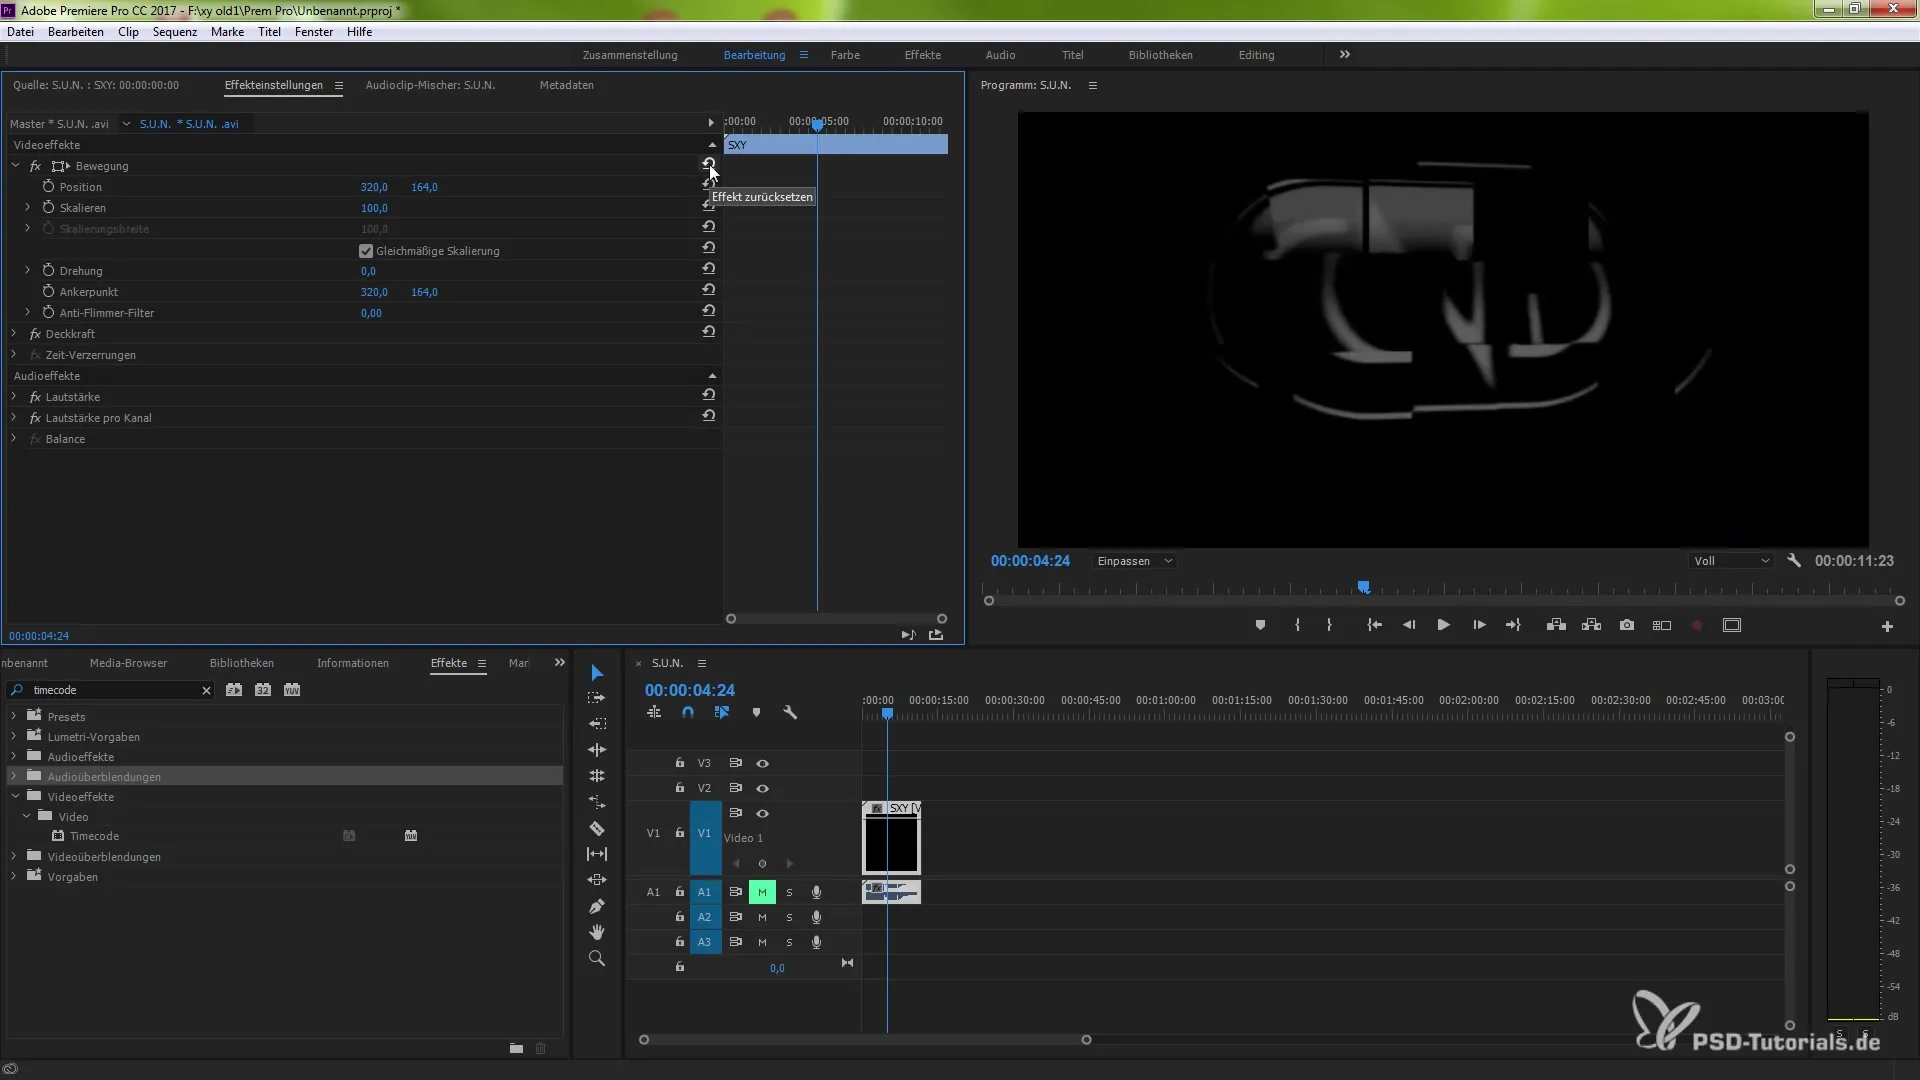
Task: Toggle V2 track output eye
Action: (762, 788)
